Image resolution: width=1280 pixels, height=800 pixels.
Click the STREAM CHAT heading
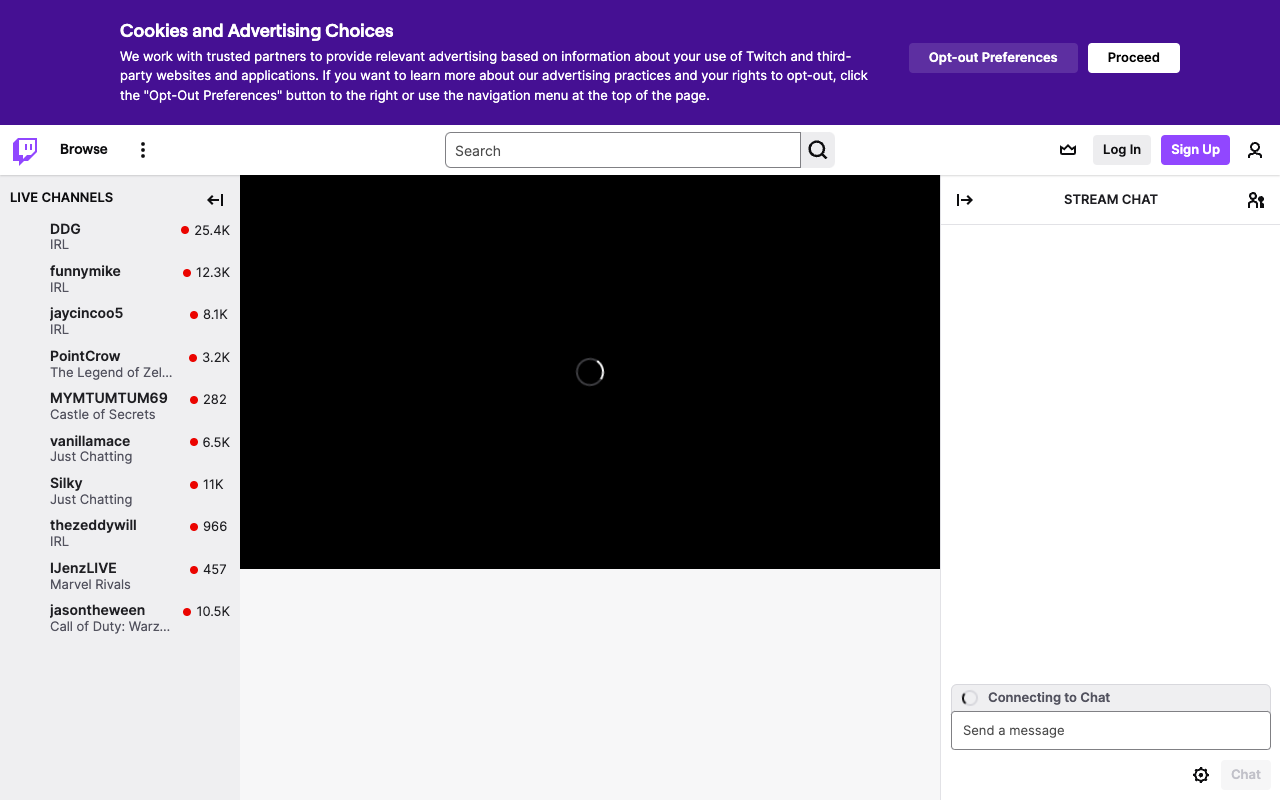tap(1111, 200)
